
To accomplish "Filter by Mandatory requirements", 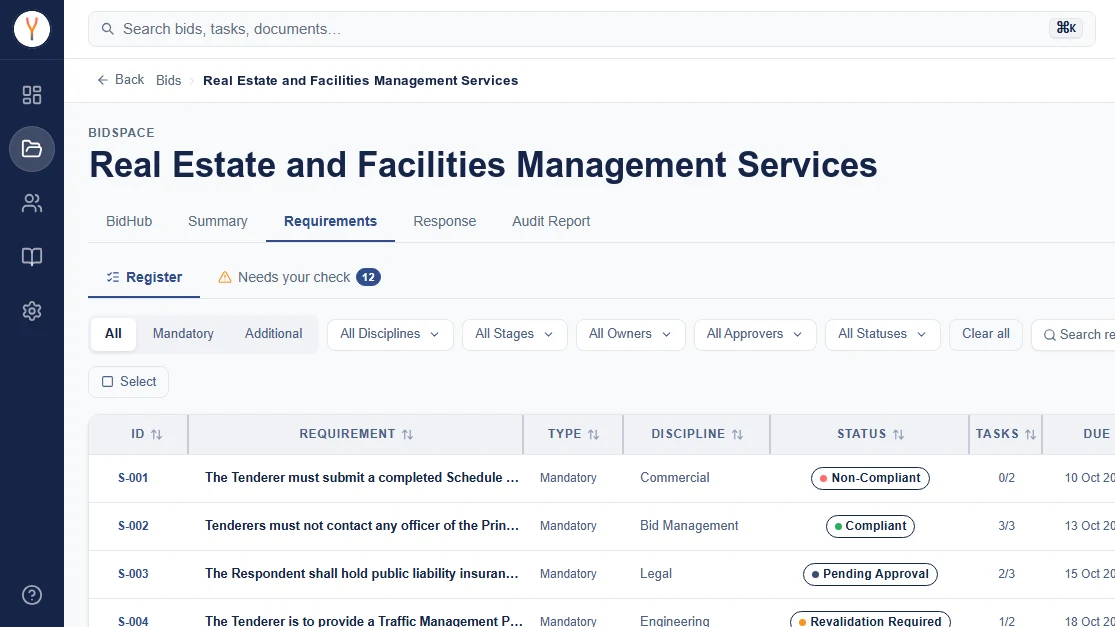I will click(x=183, y=333).
